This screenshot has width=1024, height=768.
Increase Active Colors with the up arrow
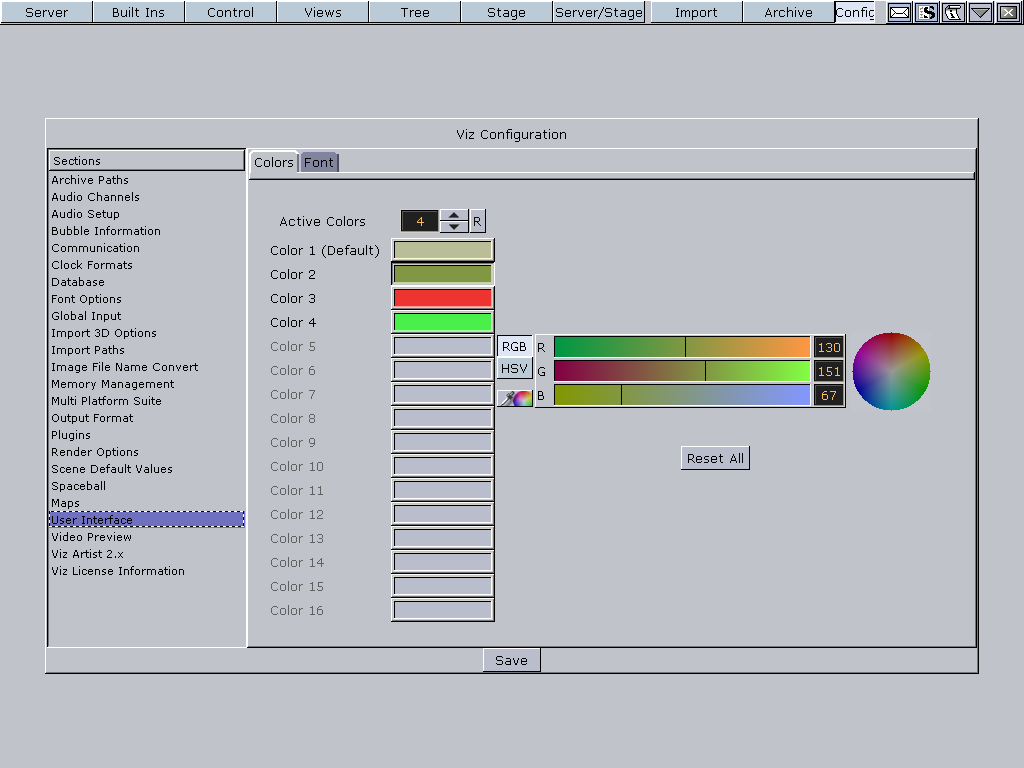click(x=454, y=215)
